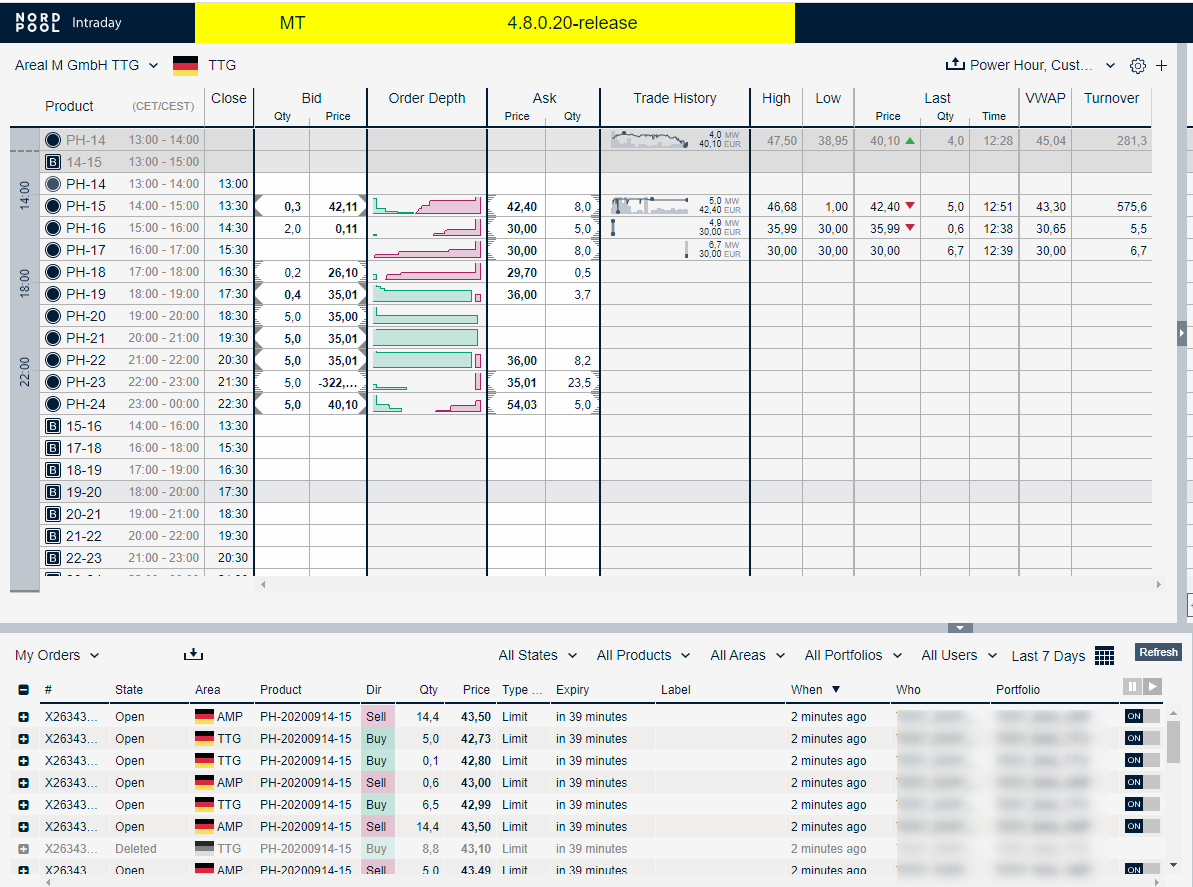Open the column chooser grid icon near Refresh

1105,655
